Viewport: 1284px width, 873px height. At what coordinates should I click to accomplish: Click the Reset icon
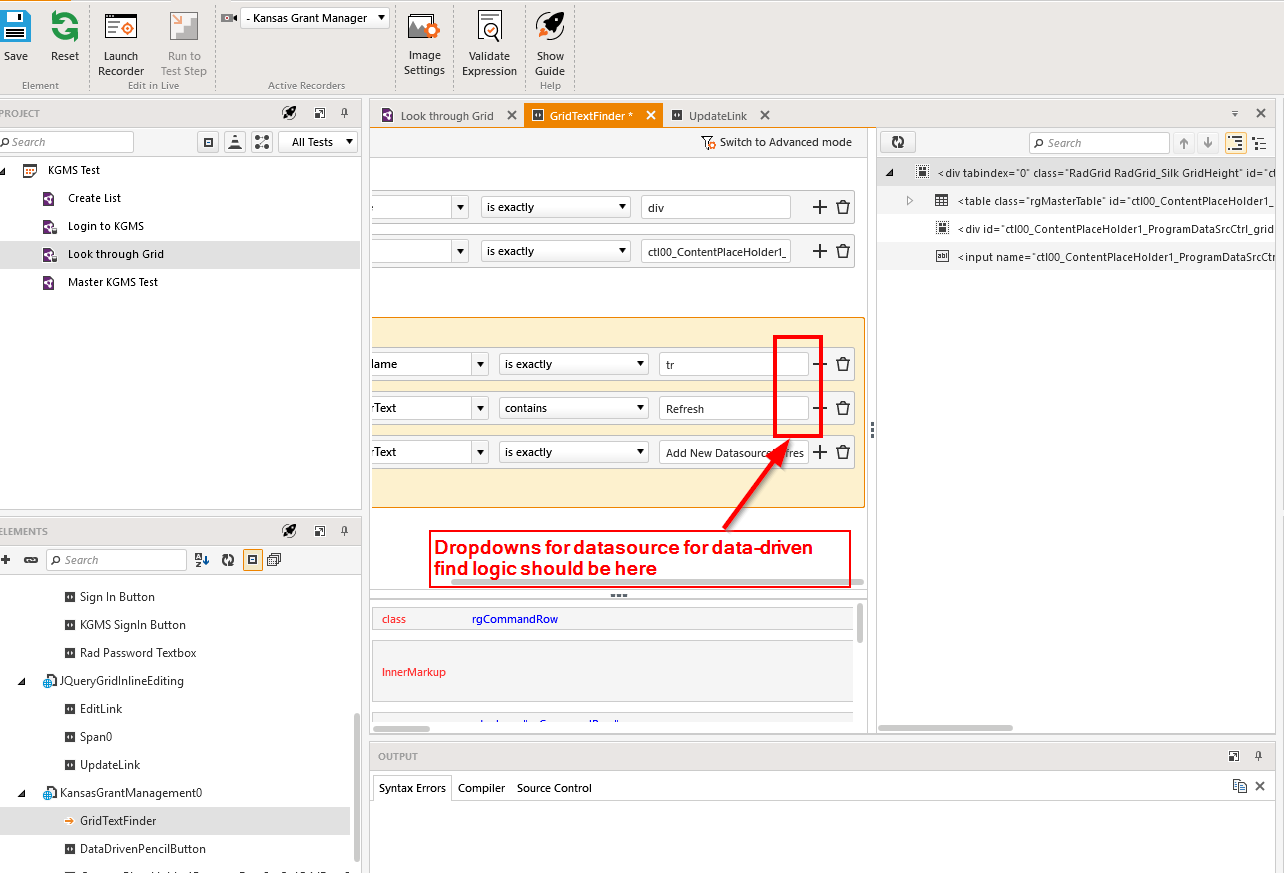coord(65,28)
